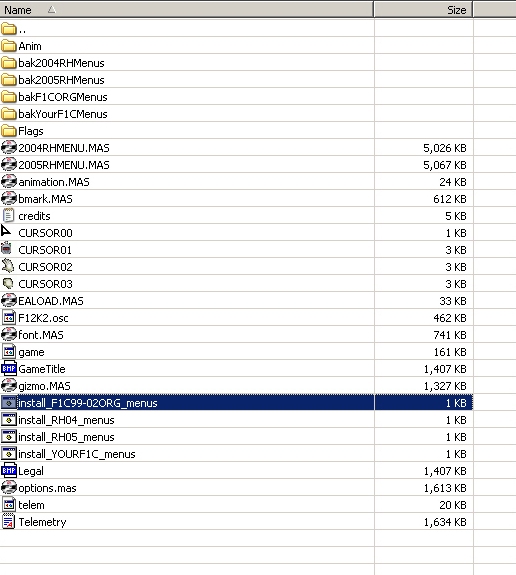Select the Legal BMP file icon
The image size is (516, 575).
click(9, 470)
